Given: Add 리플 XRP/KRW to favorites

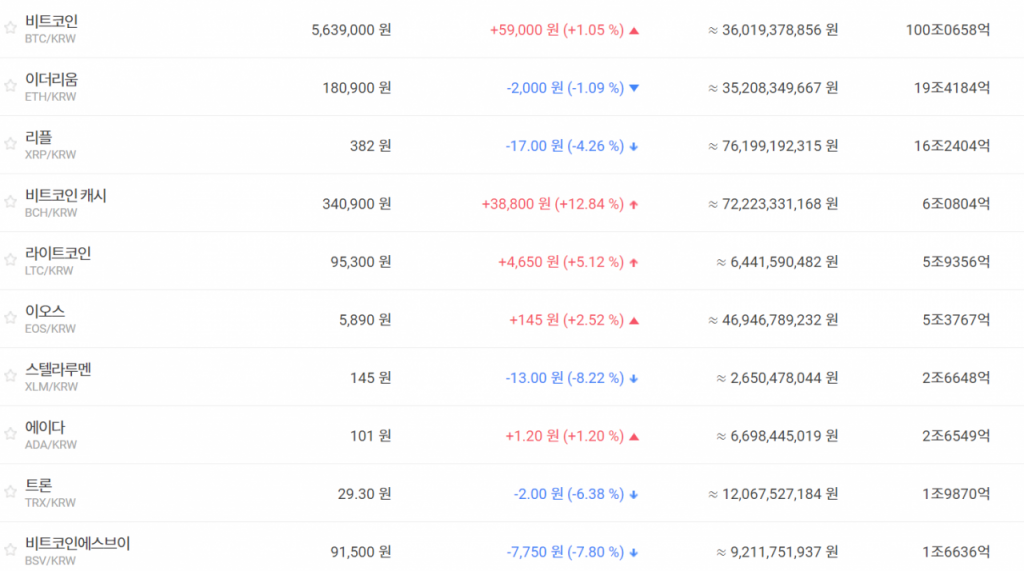Looking at the screenshot, I should [x=10, y=145].
